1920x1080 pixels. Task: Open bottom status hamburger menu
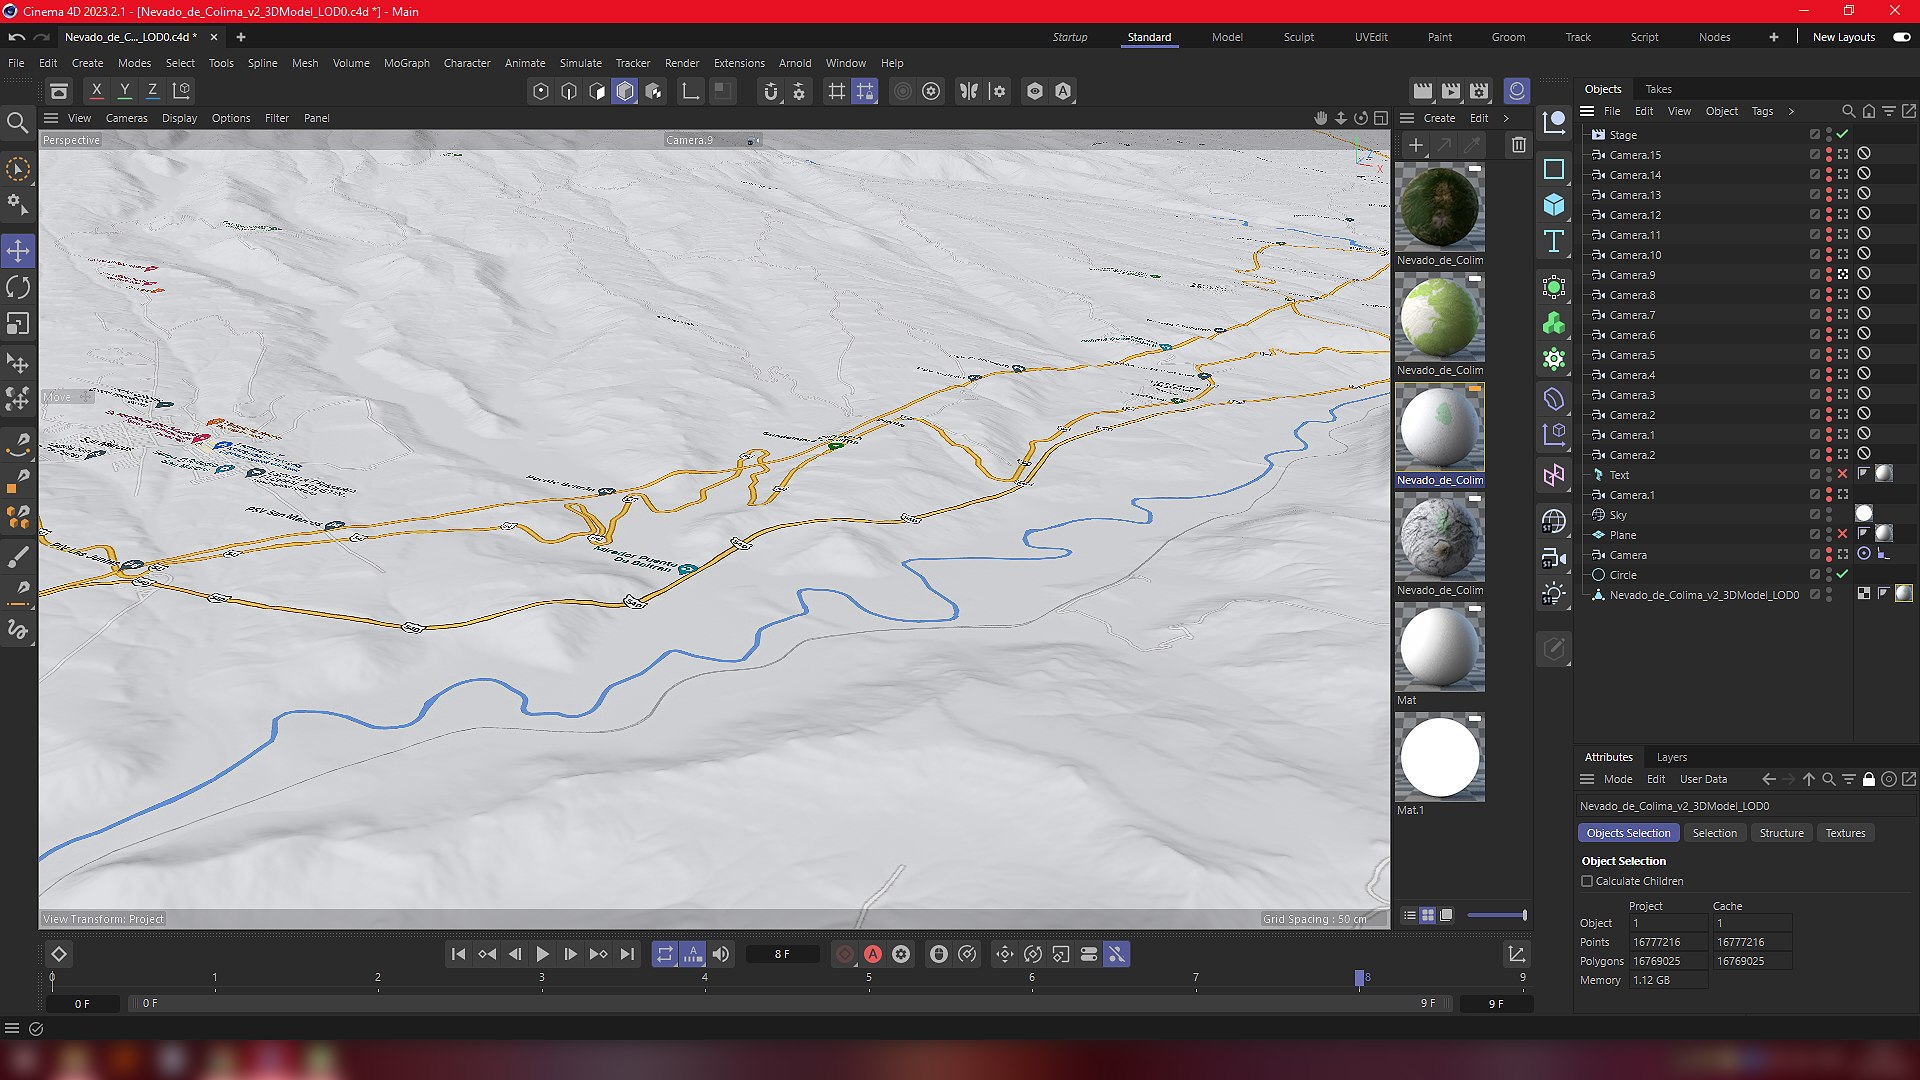pyautogui.click(x=12, y=1028)
